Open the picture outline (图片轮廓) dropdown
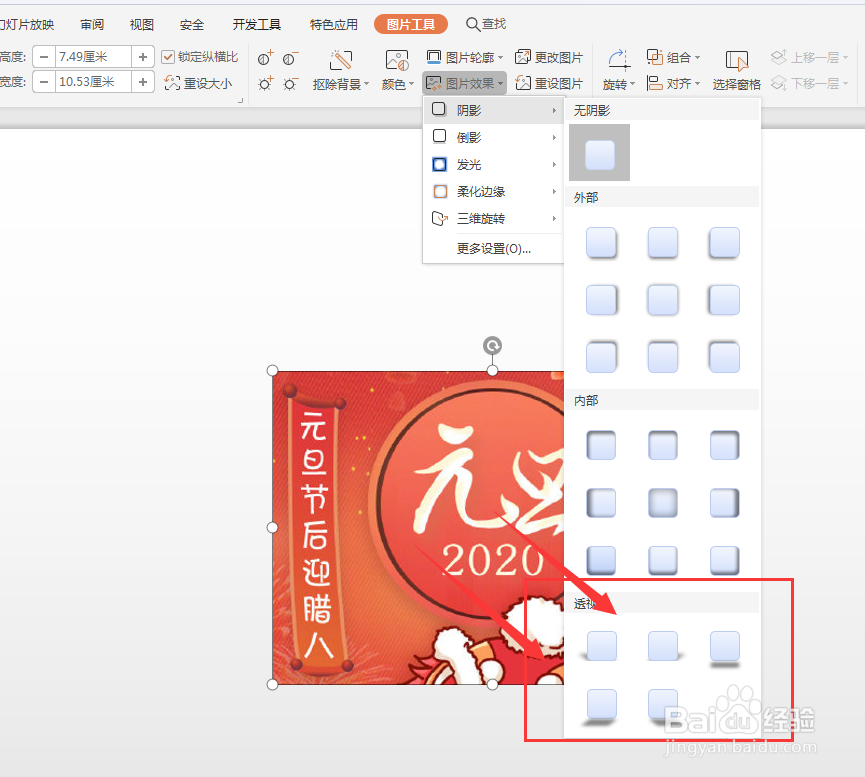865x777 pixels. coord(464,57)
